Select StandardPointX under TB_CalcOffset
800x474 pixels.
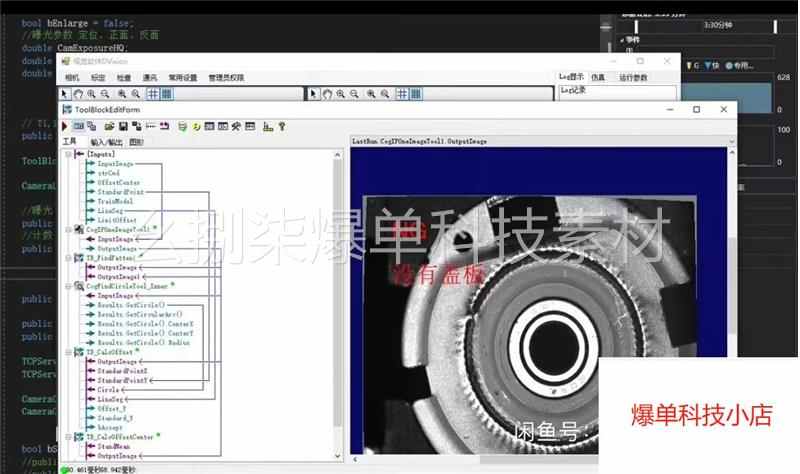(122, 371)
